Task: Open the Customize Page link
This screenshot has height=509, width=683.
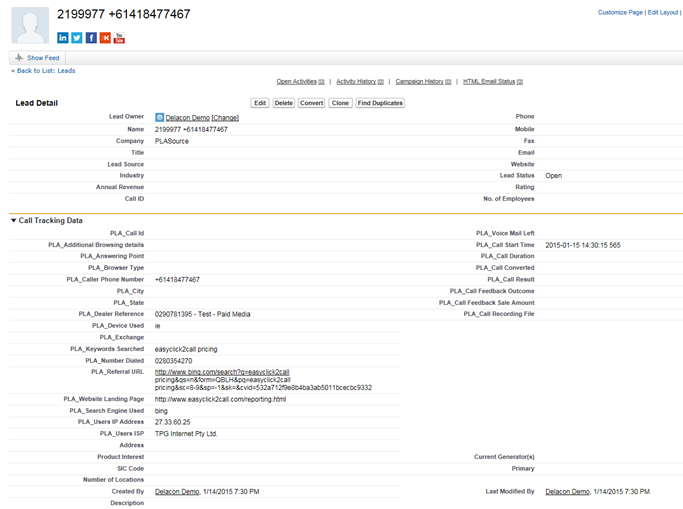Action: [620, 12]
